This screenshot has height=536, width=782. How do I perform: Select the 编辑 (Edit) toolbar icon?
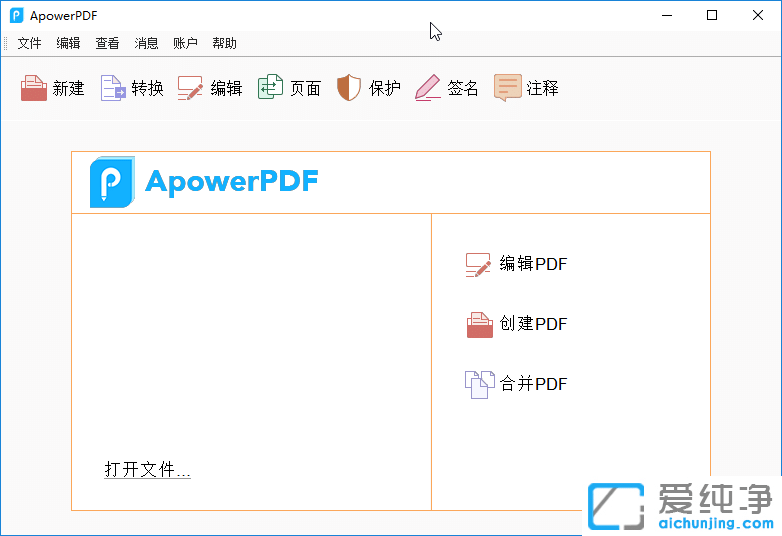[190, 88]
